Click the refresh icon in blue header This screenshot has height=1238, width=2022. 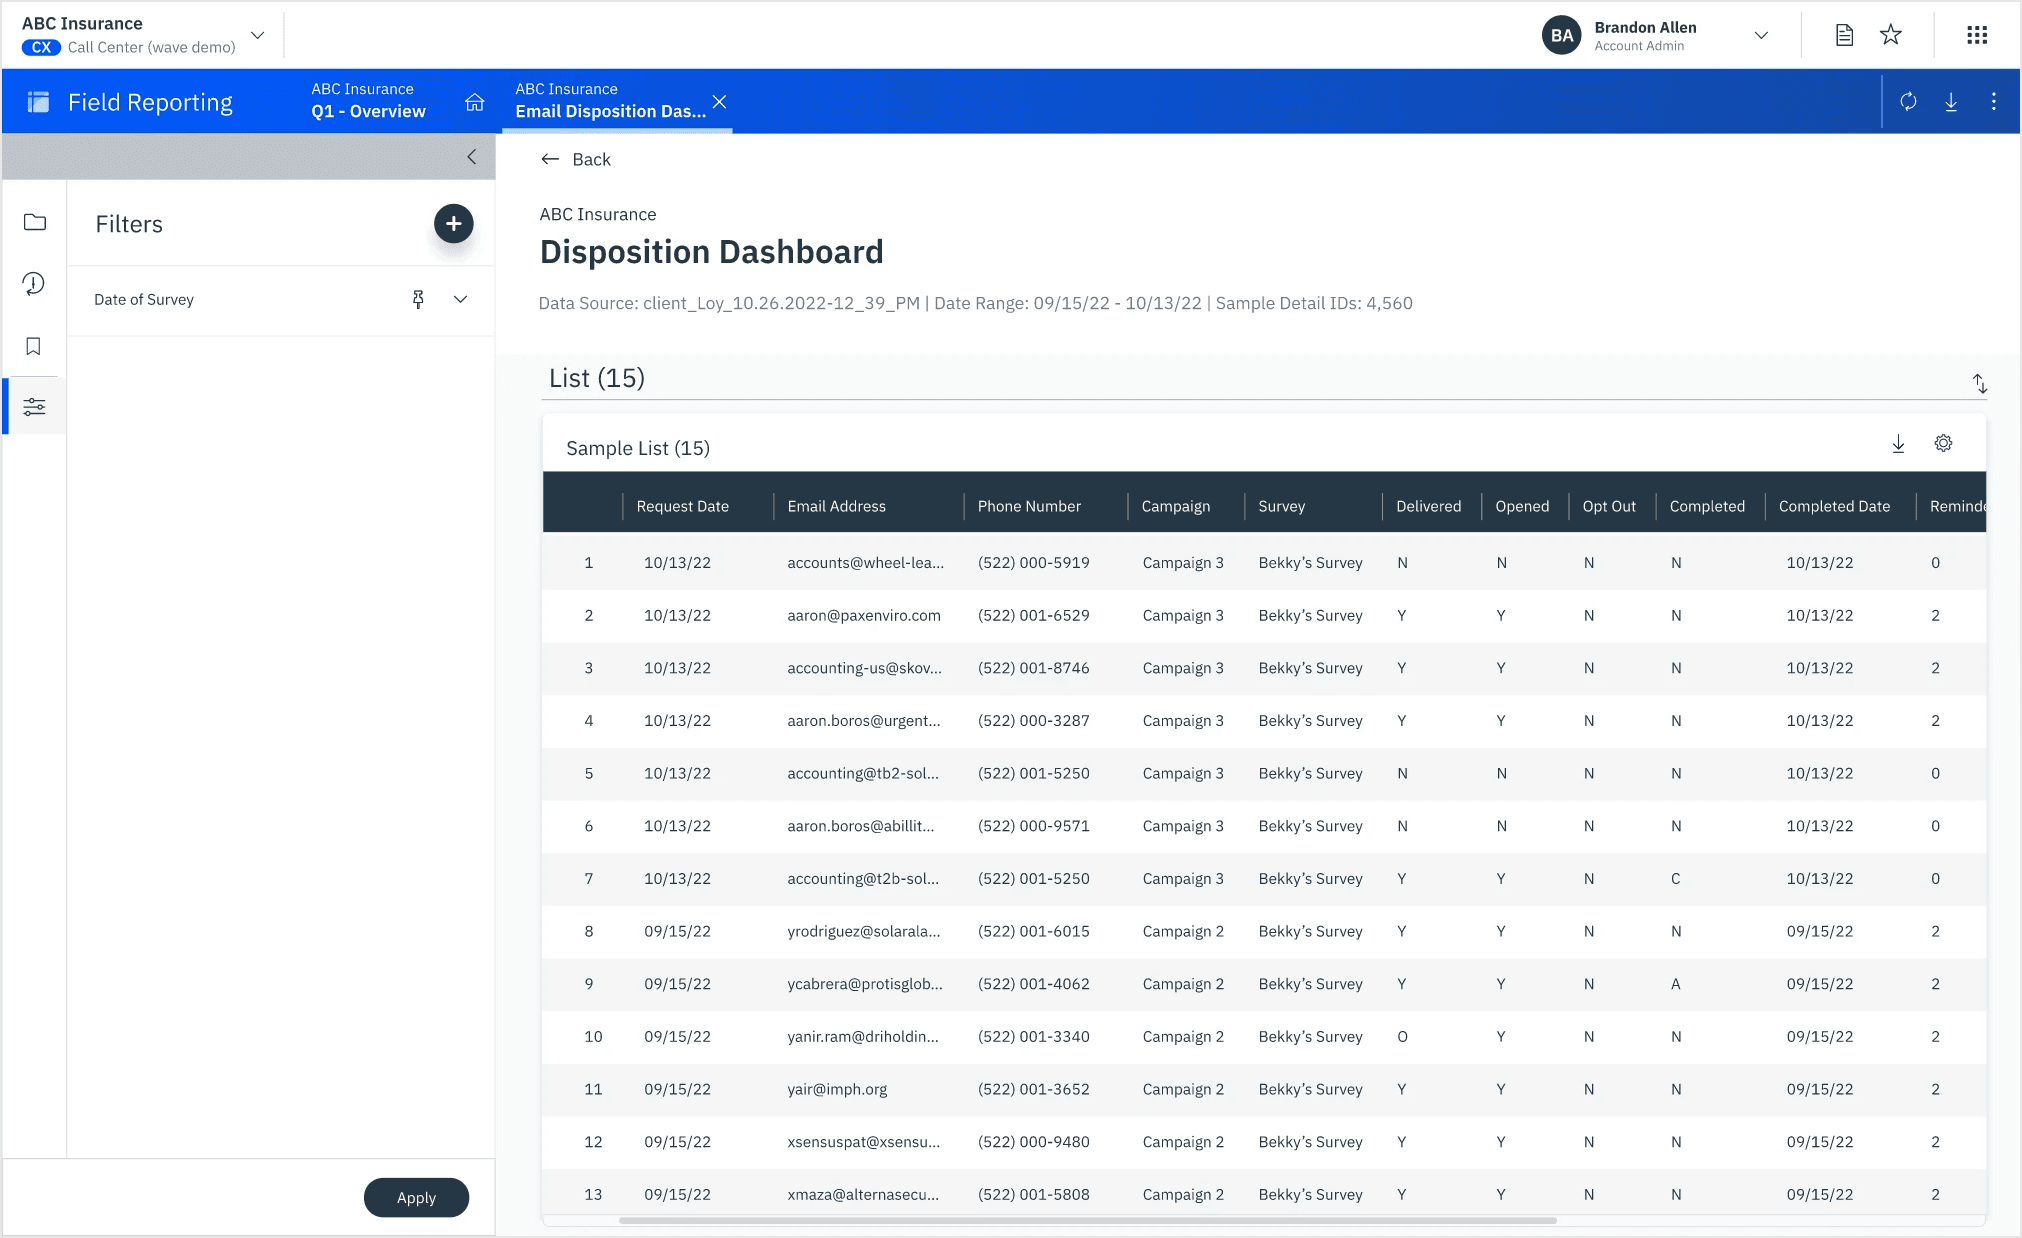1908,101
